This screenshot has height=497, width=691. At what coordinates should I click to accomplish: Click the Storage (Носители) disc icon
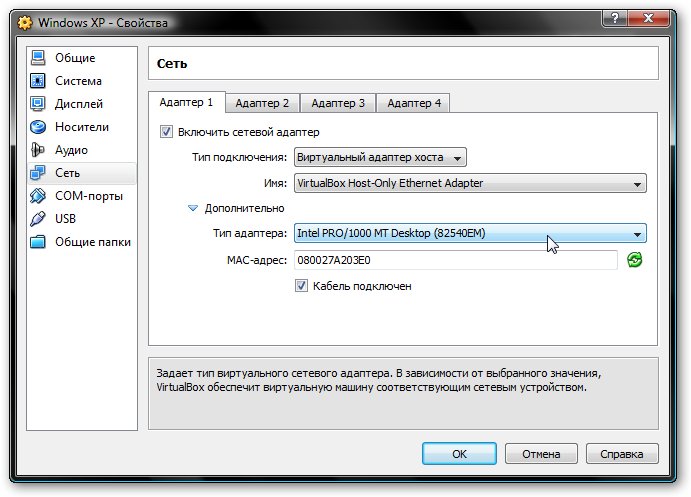pos(38,127)
